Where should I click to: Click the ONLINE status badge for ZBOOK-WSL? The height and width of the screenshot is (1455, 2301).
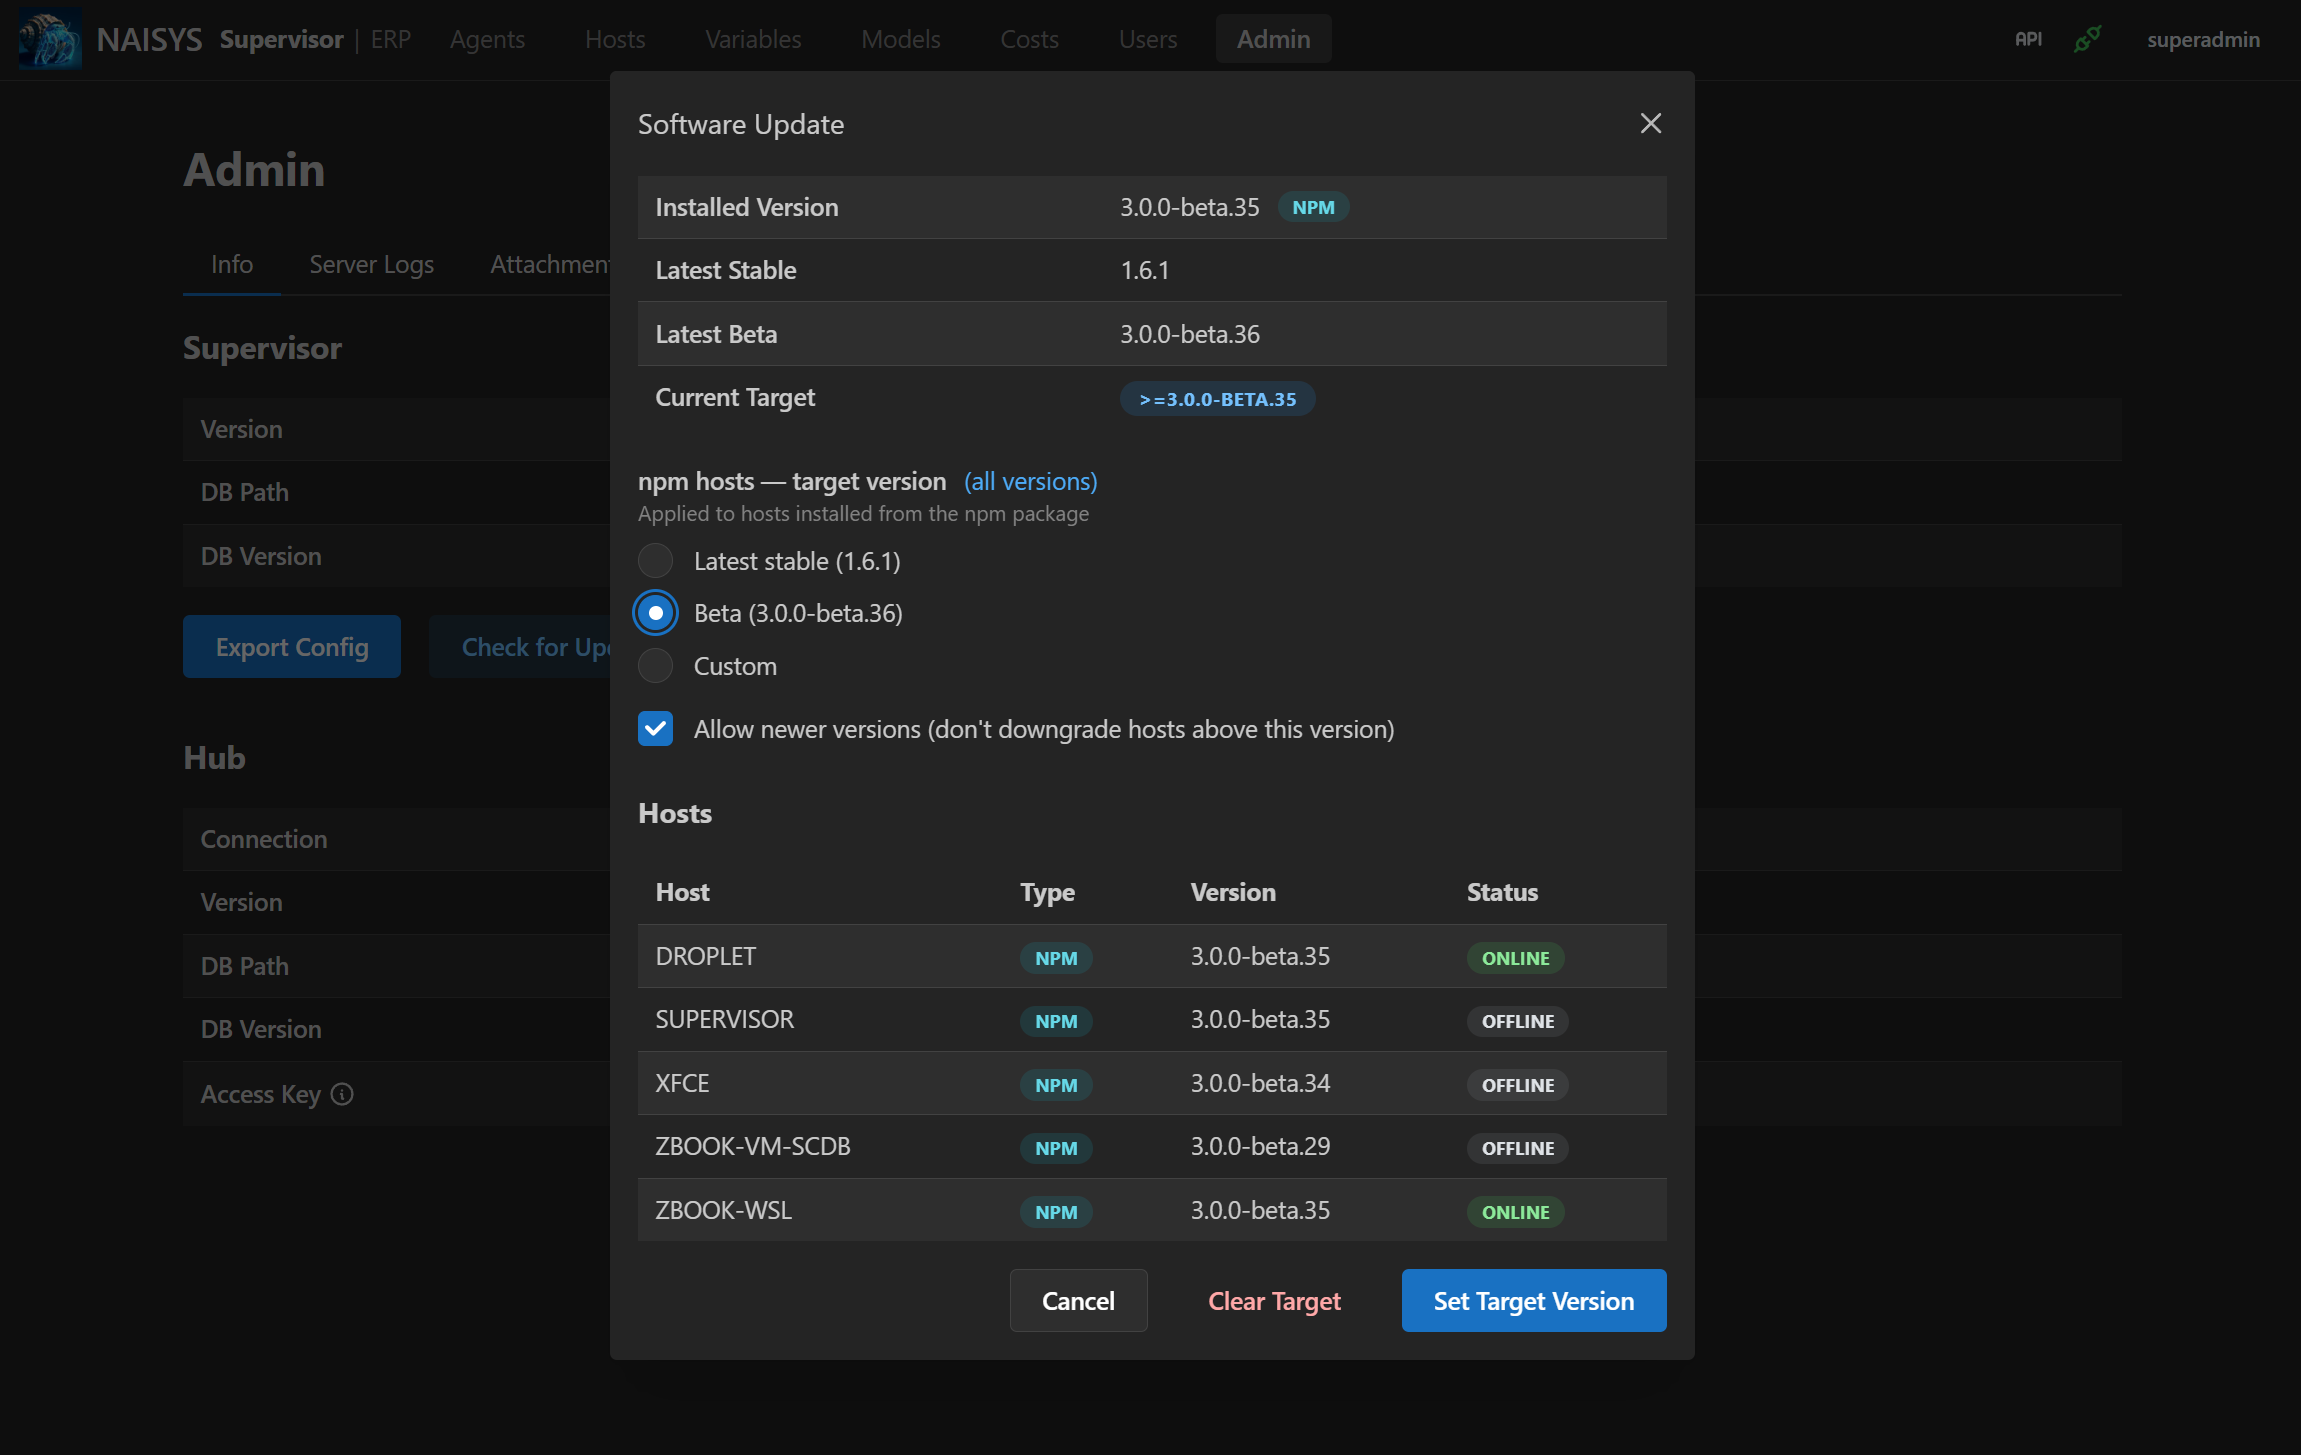pos(1514,1211)
